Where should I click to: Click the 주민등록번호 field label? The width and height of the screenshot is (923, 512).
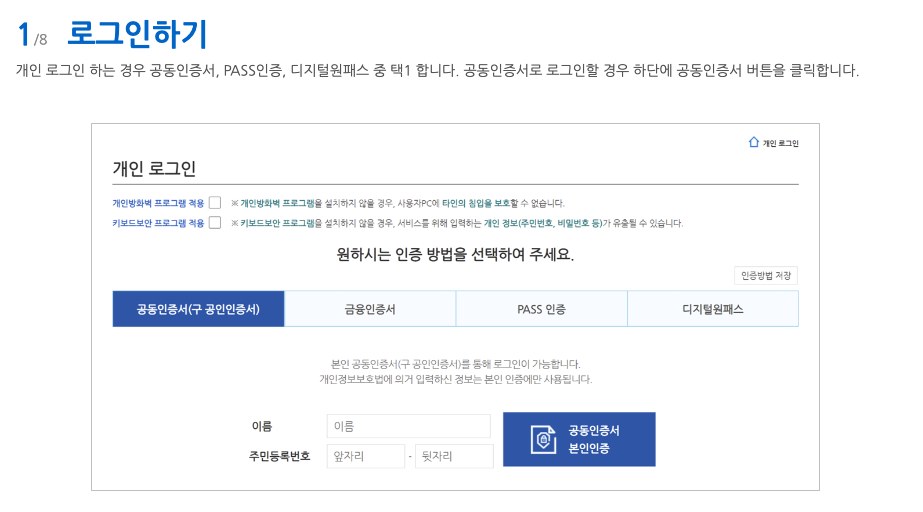click(280, 456)
